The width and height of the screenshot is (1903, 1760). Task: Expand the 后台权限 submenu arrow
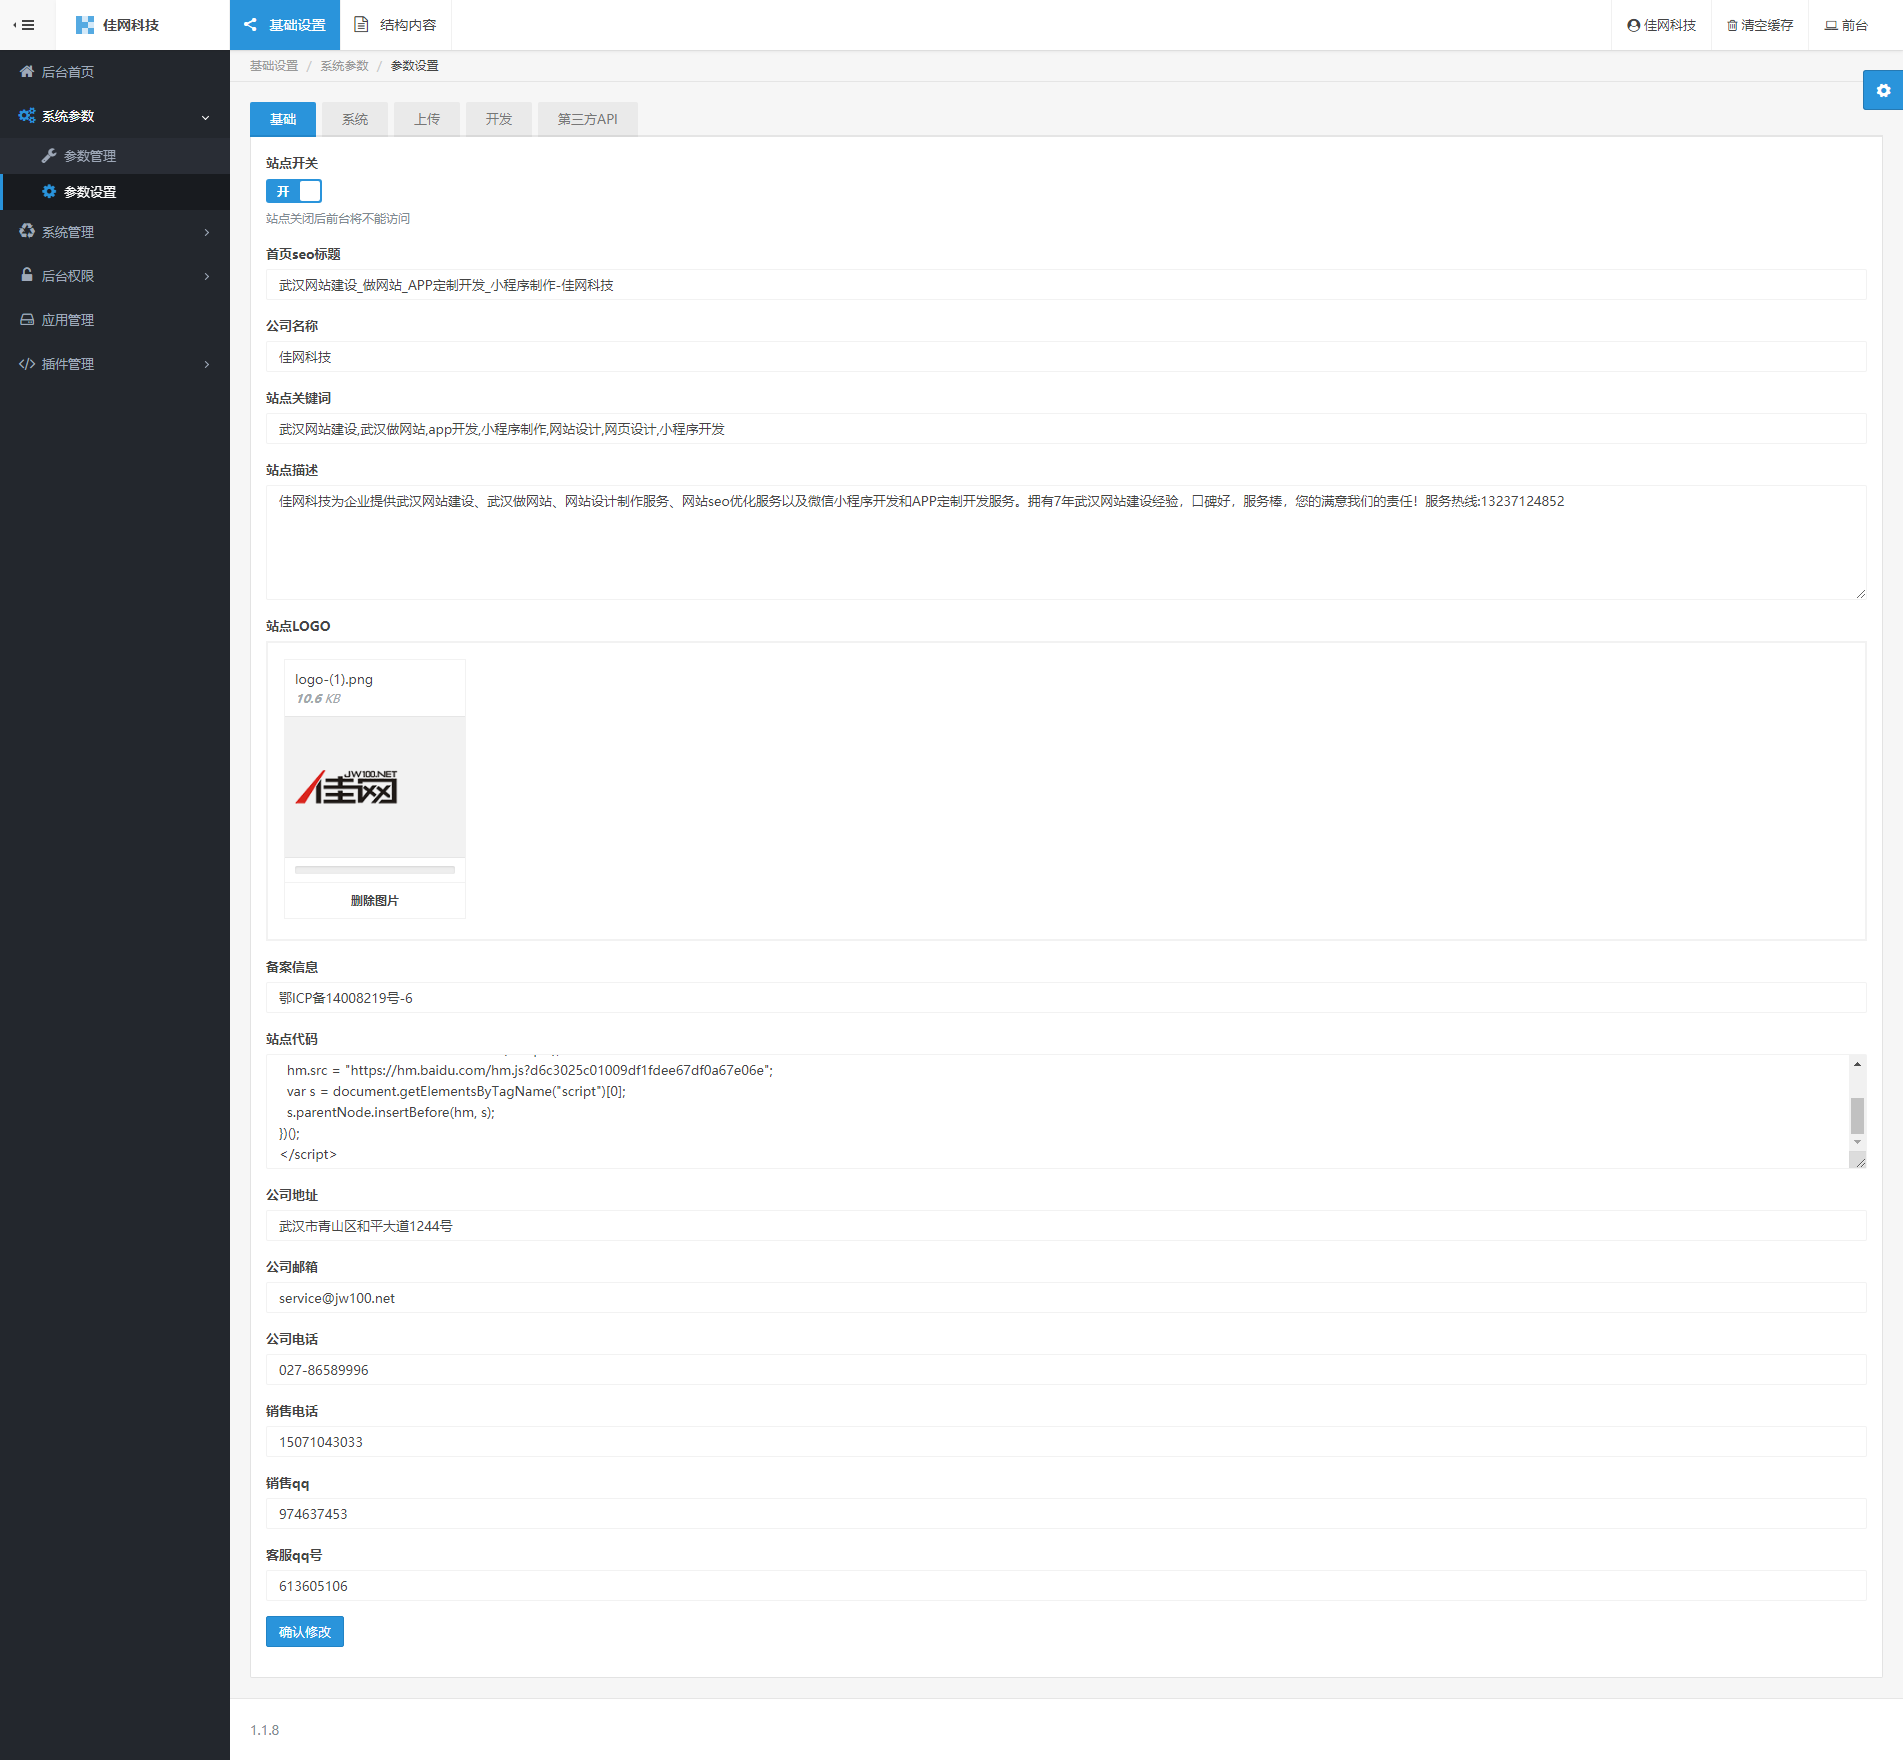point(207,276)
